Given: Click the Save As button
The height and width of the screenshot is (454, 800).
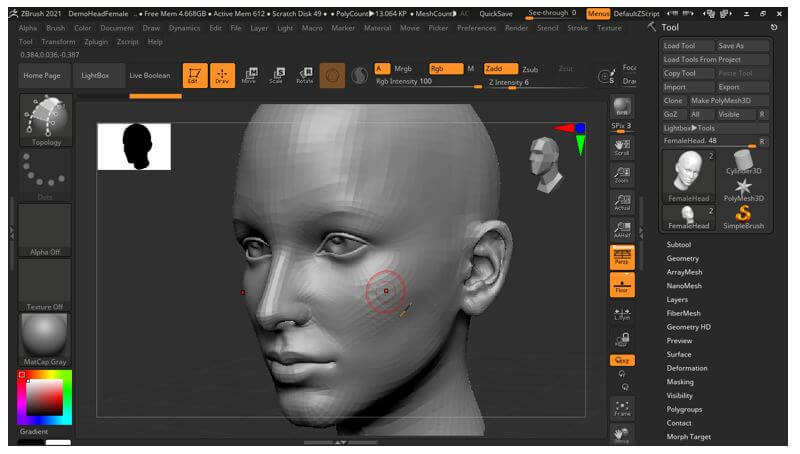Looking at the screenshot, I should [743, 45].
